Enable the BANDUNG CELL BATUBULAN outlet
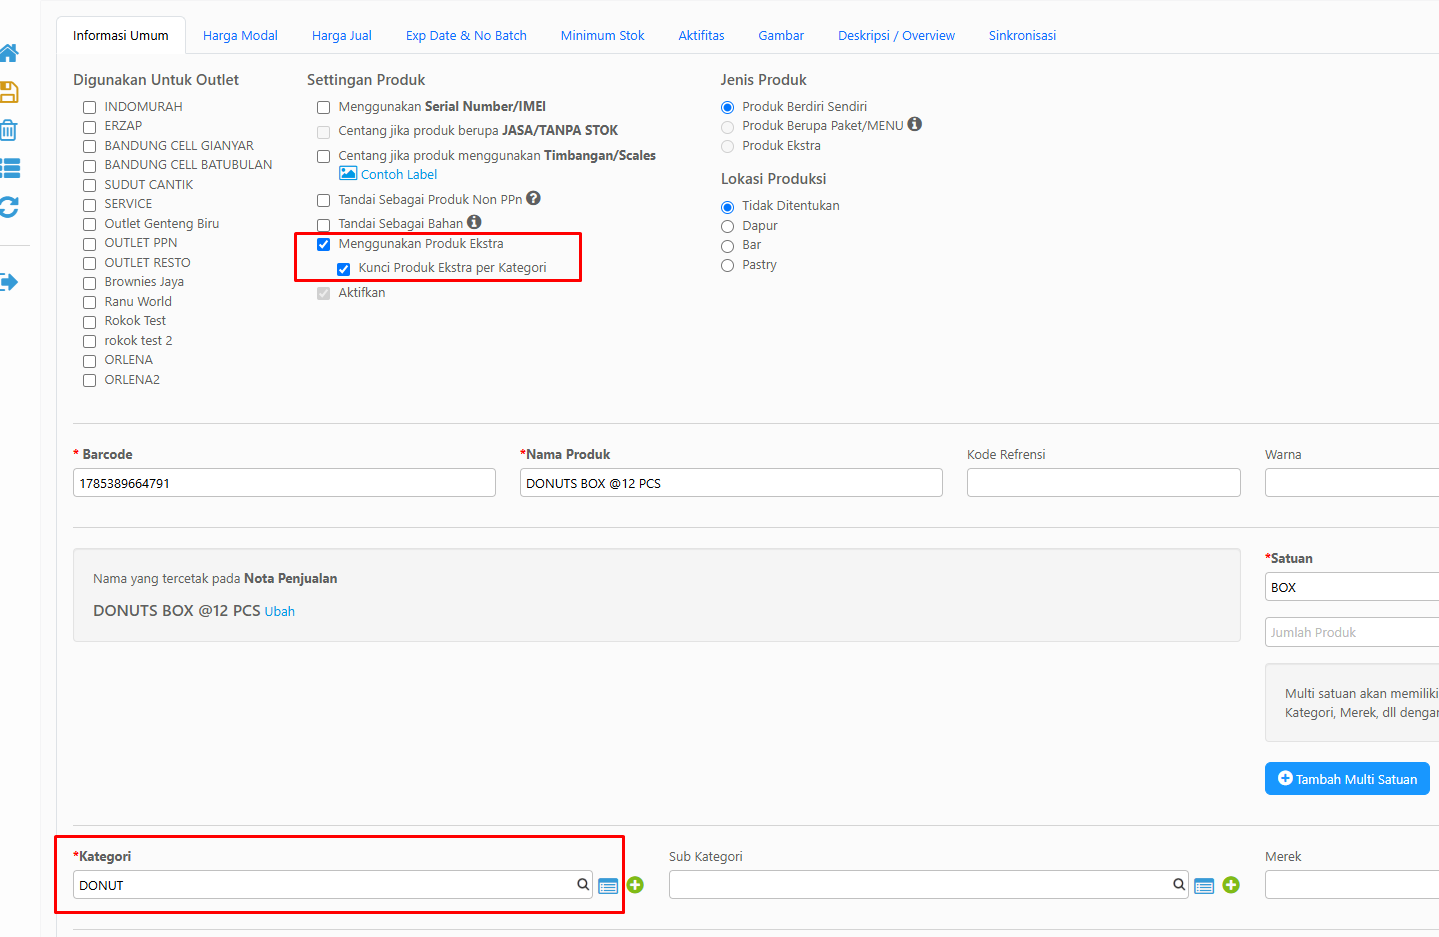This screenshot has height=937, width=1439. 89,166
